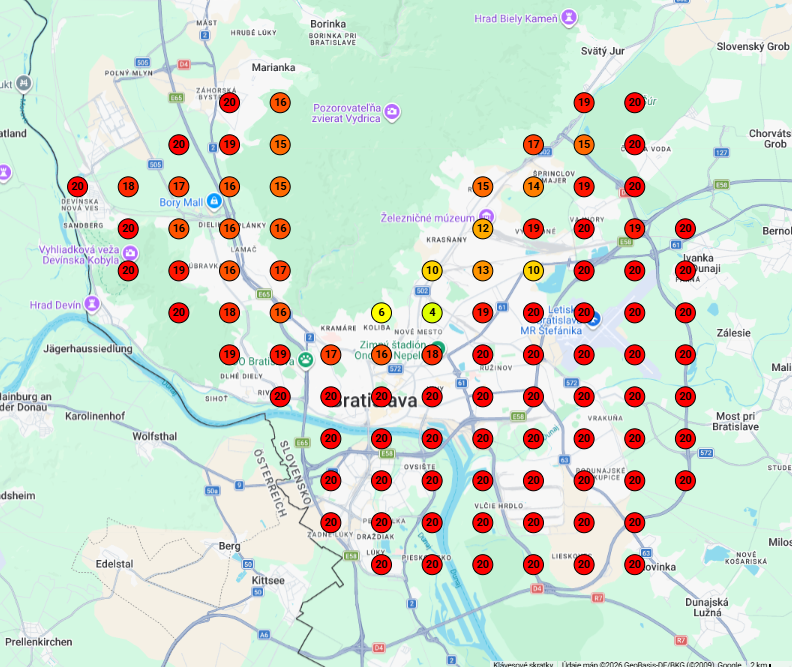Image resolution: width=792 pixels, height=667 pixels.
Task: Open the Zimný štadión Ondreja Nepelu pin
Action: (438, 348)
